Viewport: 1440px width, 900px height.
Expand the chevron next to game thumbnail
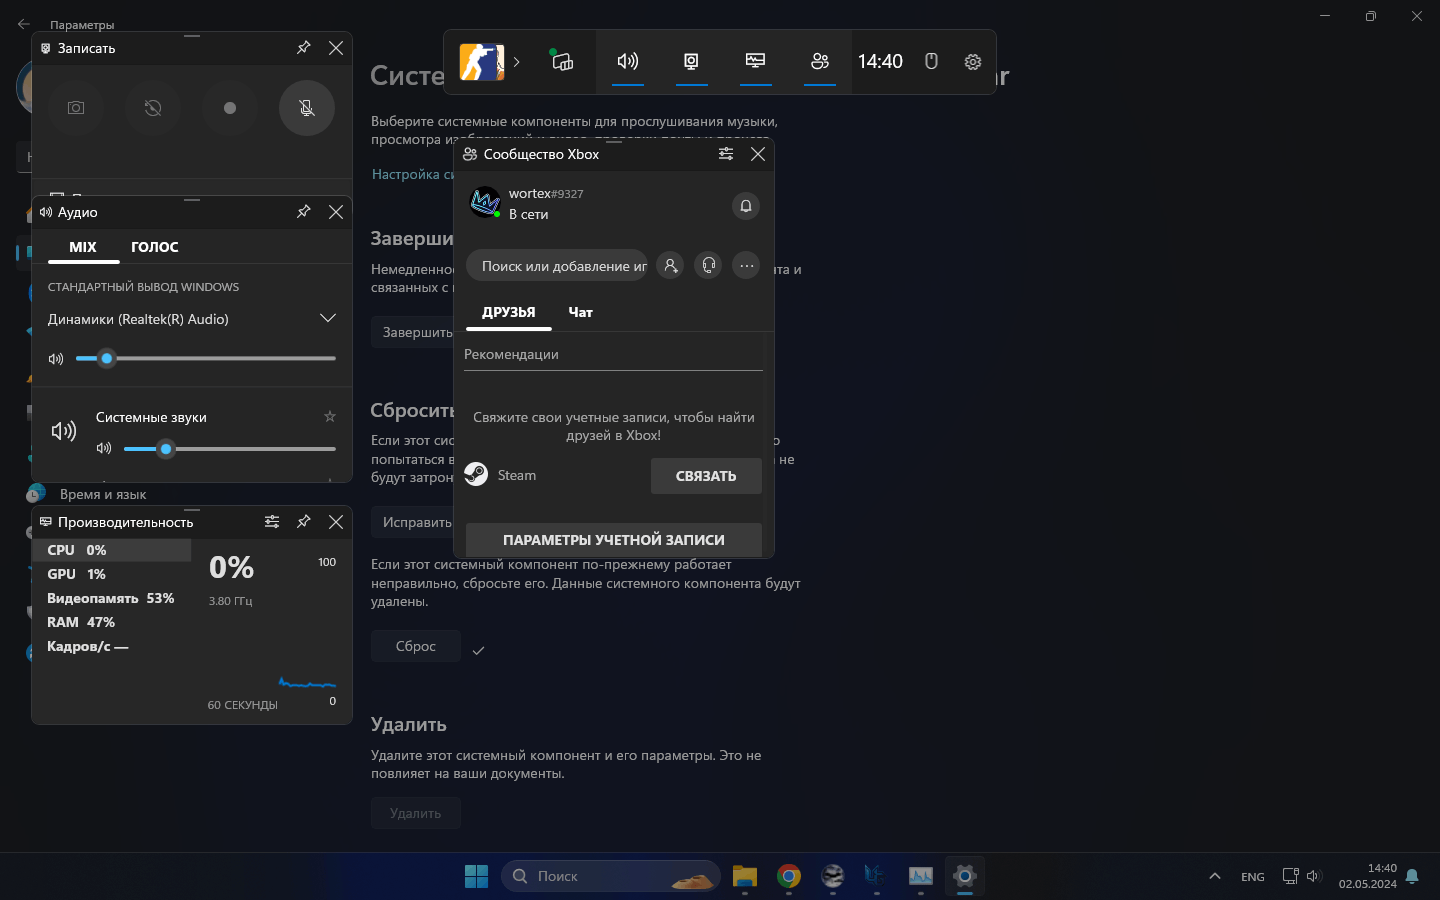(516, 61)
